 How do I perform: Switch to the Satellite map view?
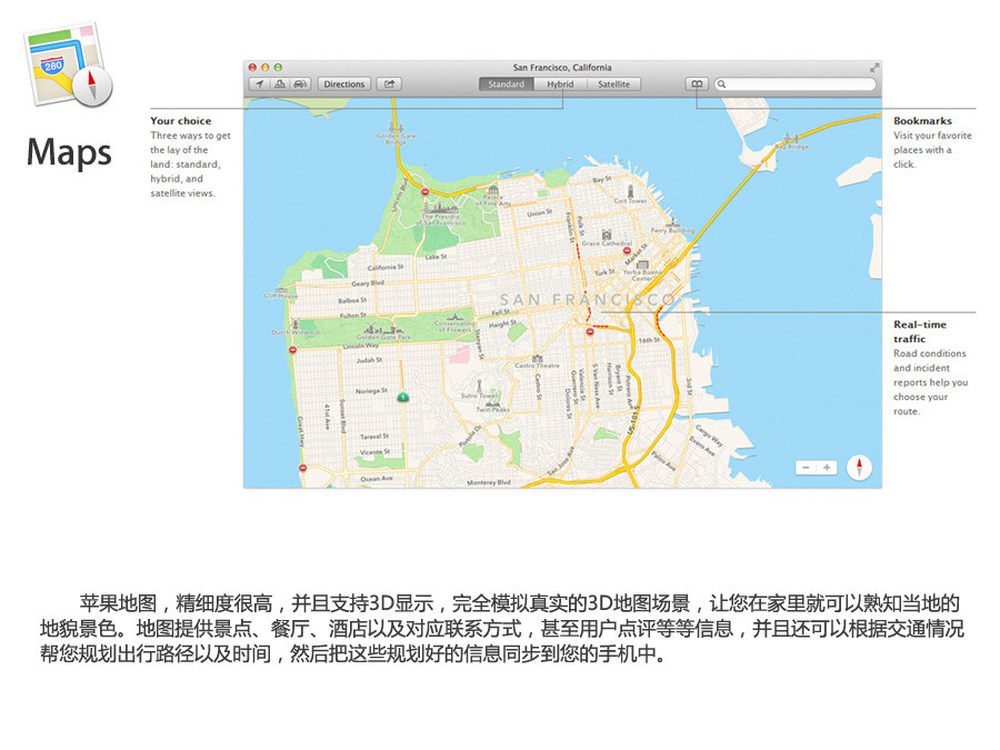point(614,84)
